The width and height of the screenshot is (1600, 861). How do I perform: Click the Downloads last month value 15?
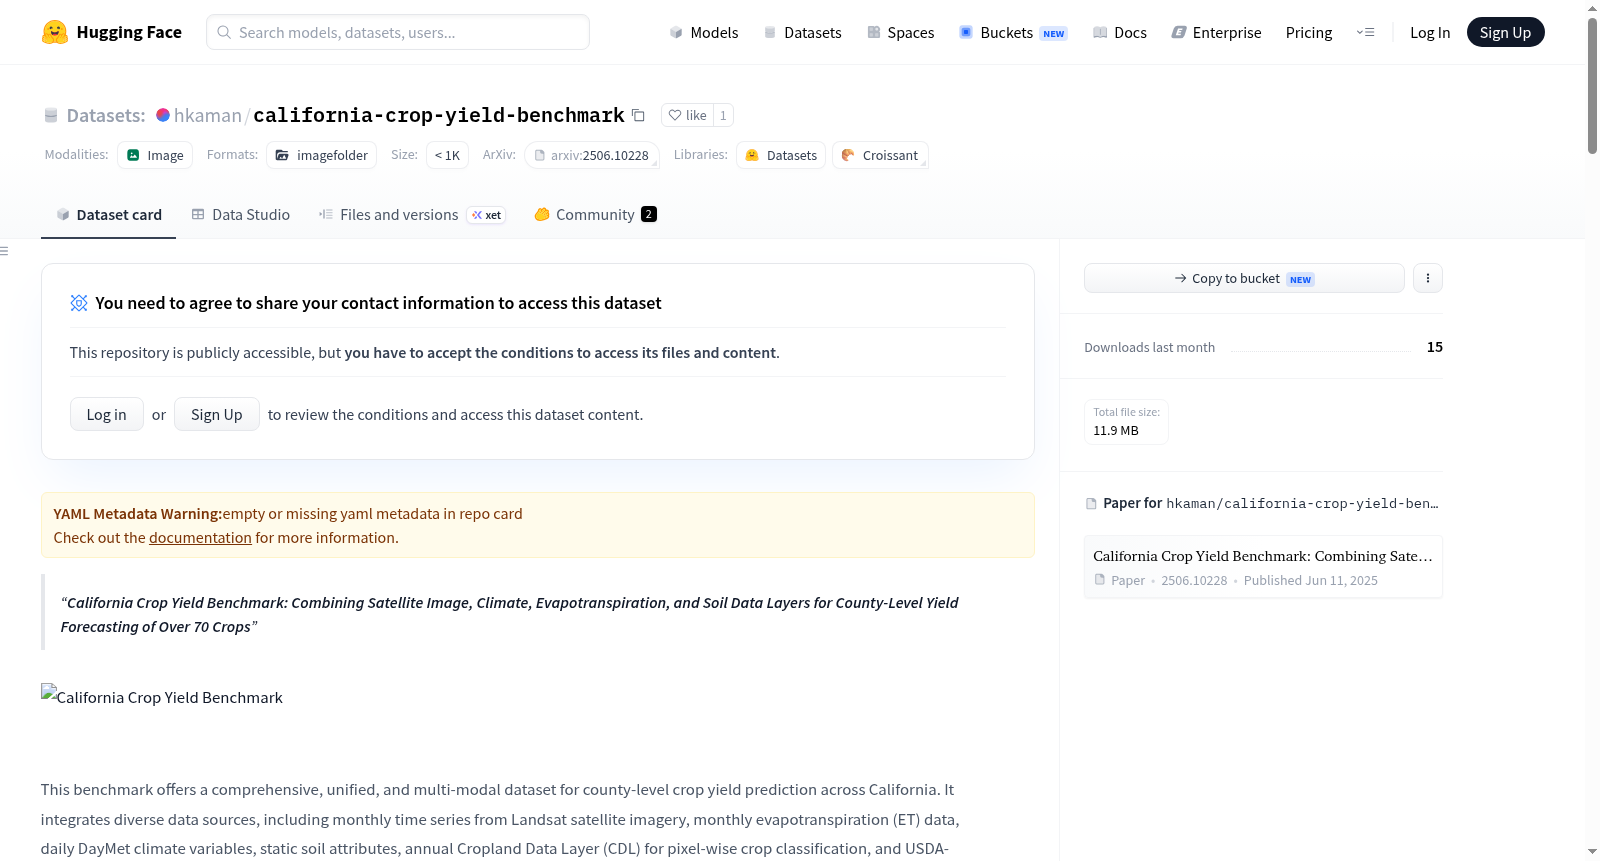tap(1435, 347)
